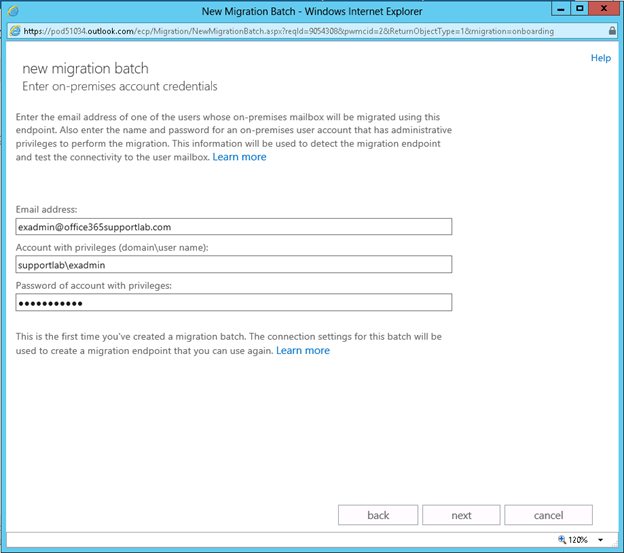Open the Learn more link about migration endpoint

click(303, 350)
